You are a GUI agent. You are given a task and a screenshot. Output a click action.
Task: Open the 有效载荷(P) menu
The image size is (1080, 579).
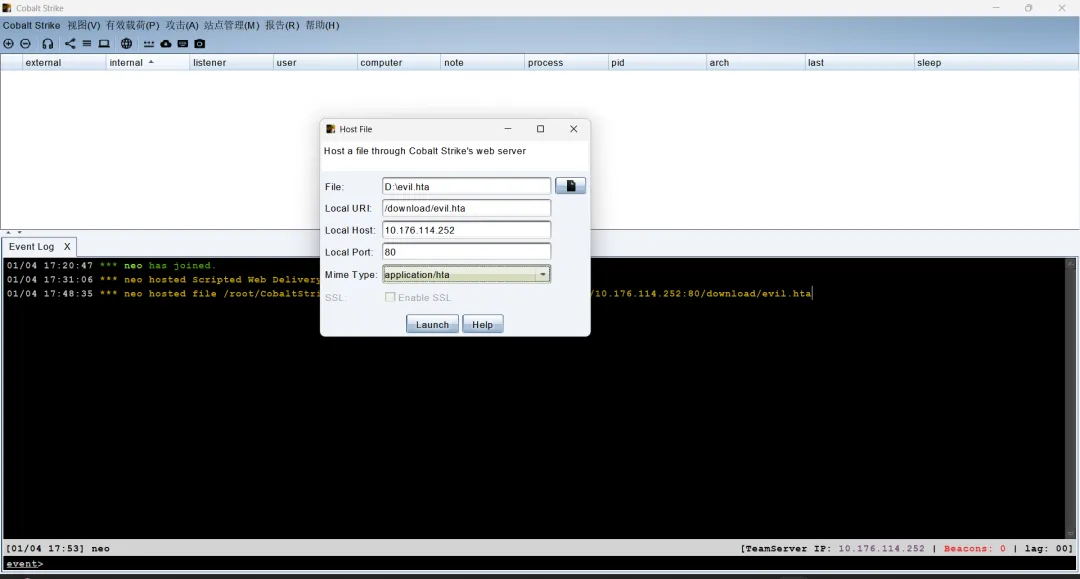click(x=132, y=25)
